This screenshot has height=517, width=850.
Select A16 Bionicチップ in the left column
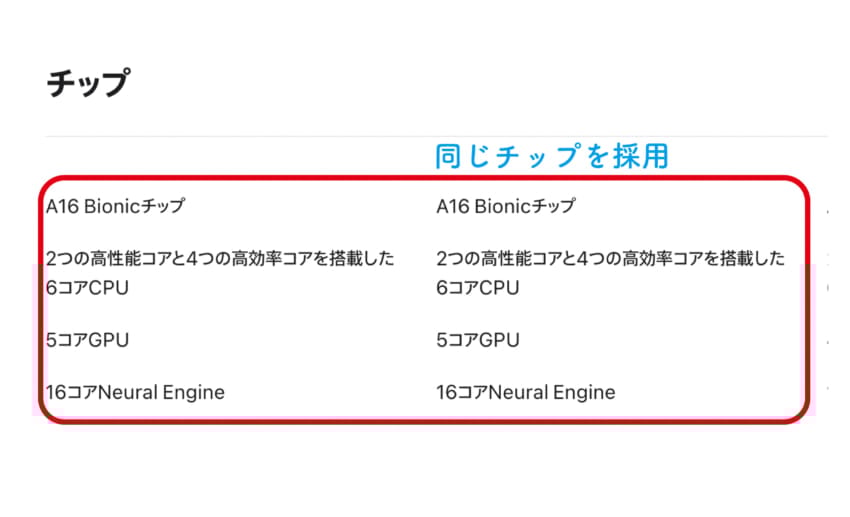[x=115, y=207]
